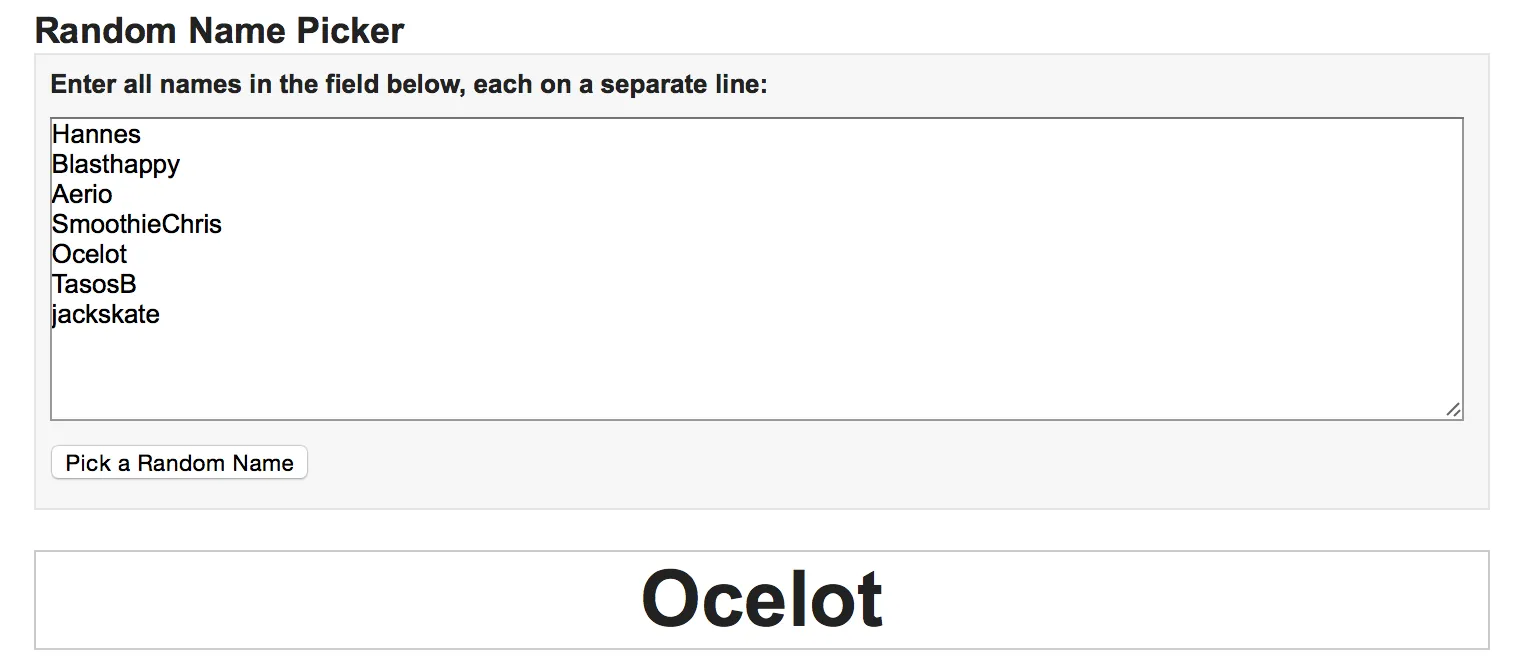
Task: Click gray panel area right of Pick button
Action: coord(800,464)
